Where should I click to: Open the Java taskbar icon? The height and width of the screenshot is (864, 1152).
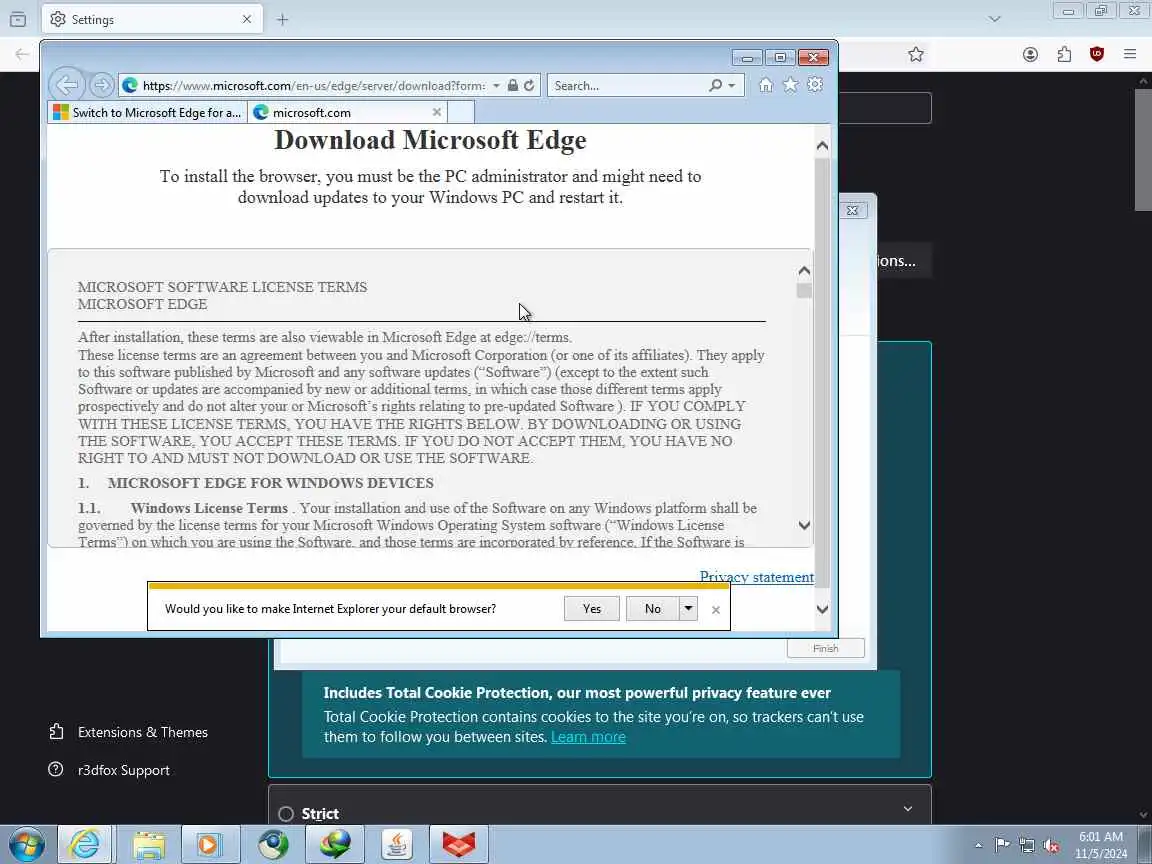[x=397, y=844]
